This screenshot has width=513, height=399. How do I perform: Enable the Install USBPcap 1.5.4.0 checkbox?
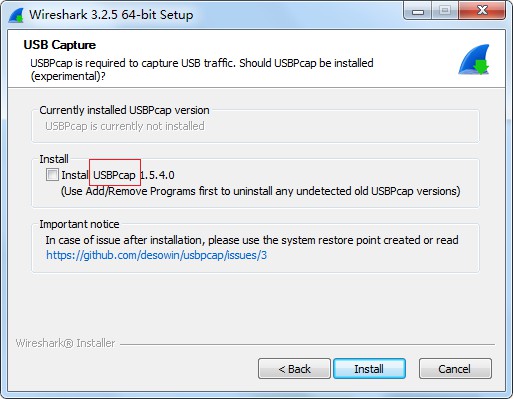coord(52,175)
